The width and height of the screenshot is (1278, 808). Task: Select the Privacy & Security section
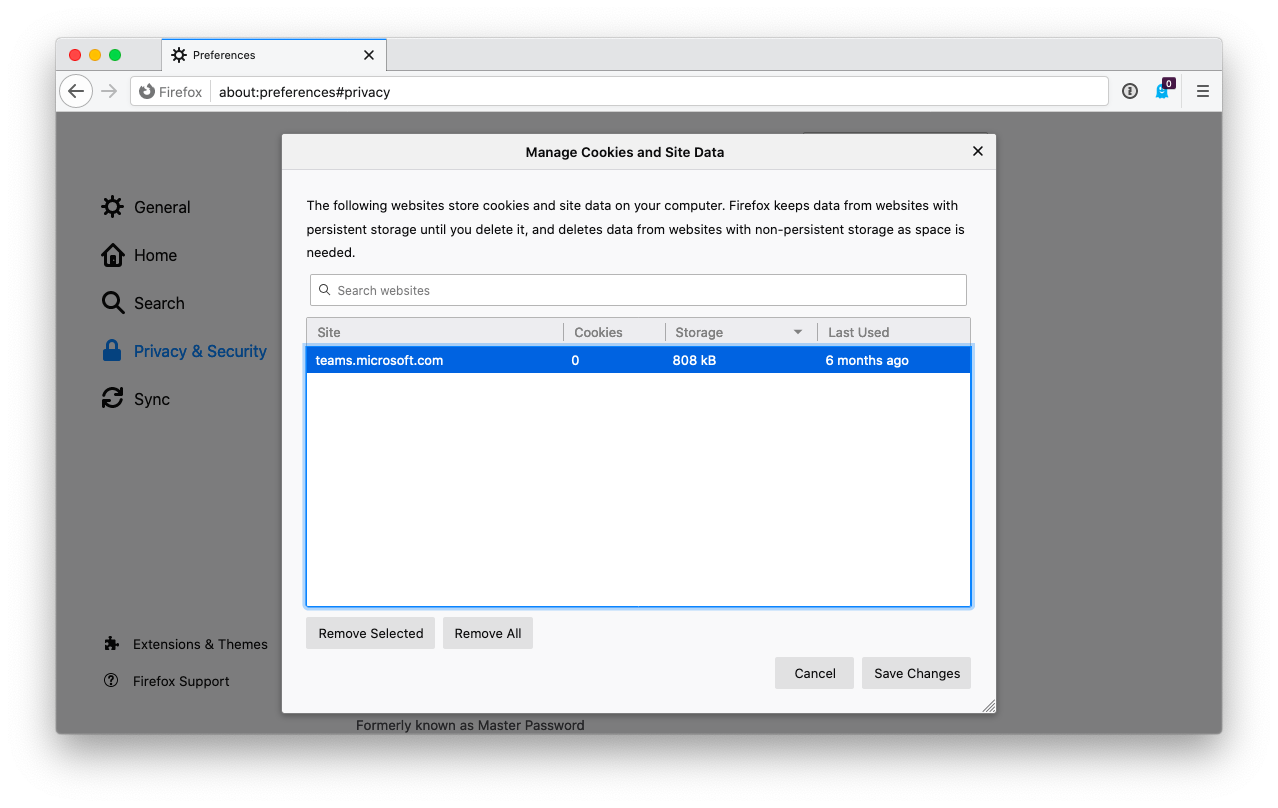[x=199, y=351]
